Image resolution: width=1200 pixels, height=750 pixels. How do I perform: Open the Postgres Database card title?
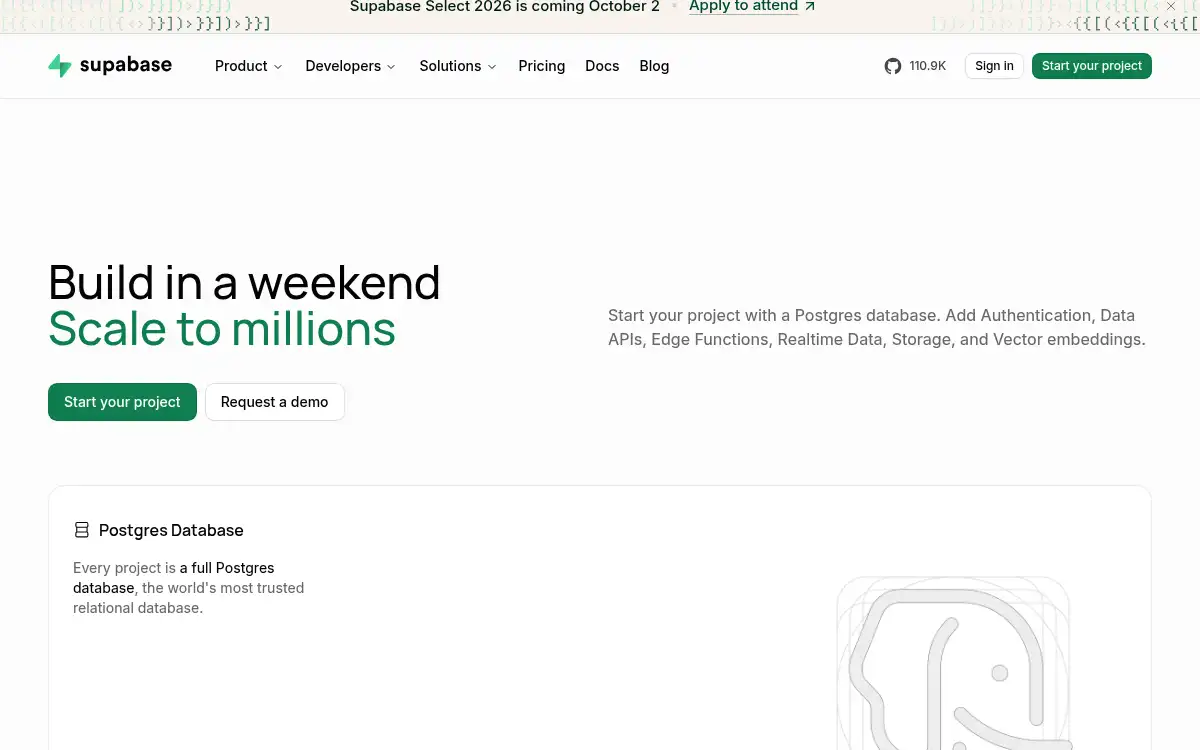(x=171, y=530)
